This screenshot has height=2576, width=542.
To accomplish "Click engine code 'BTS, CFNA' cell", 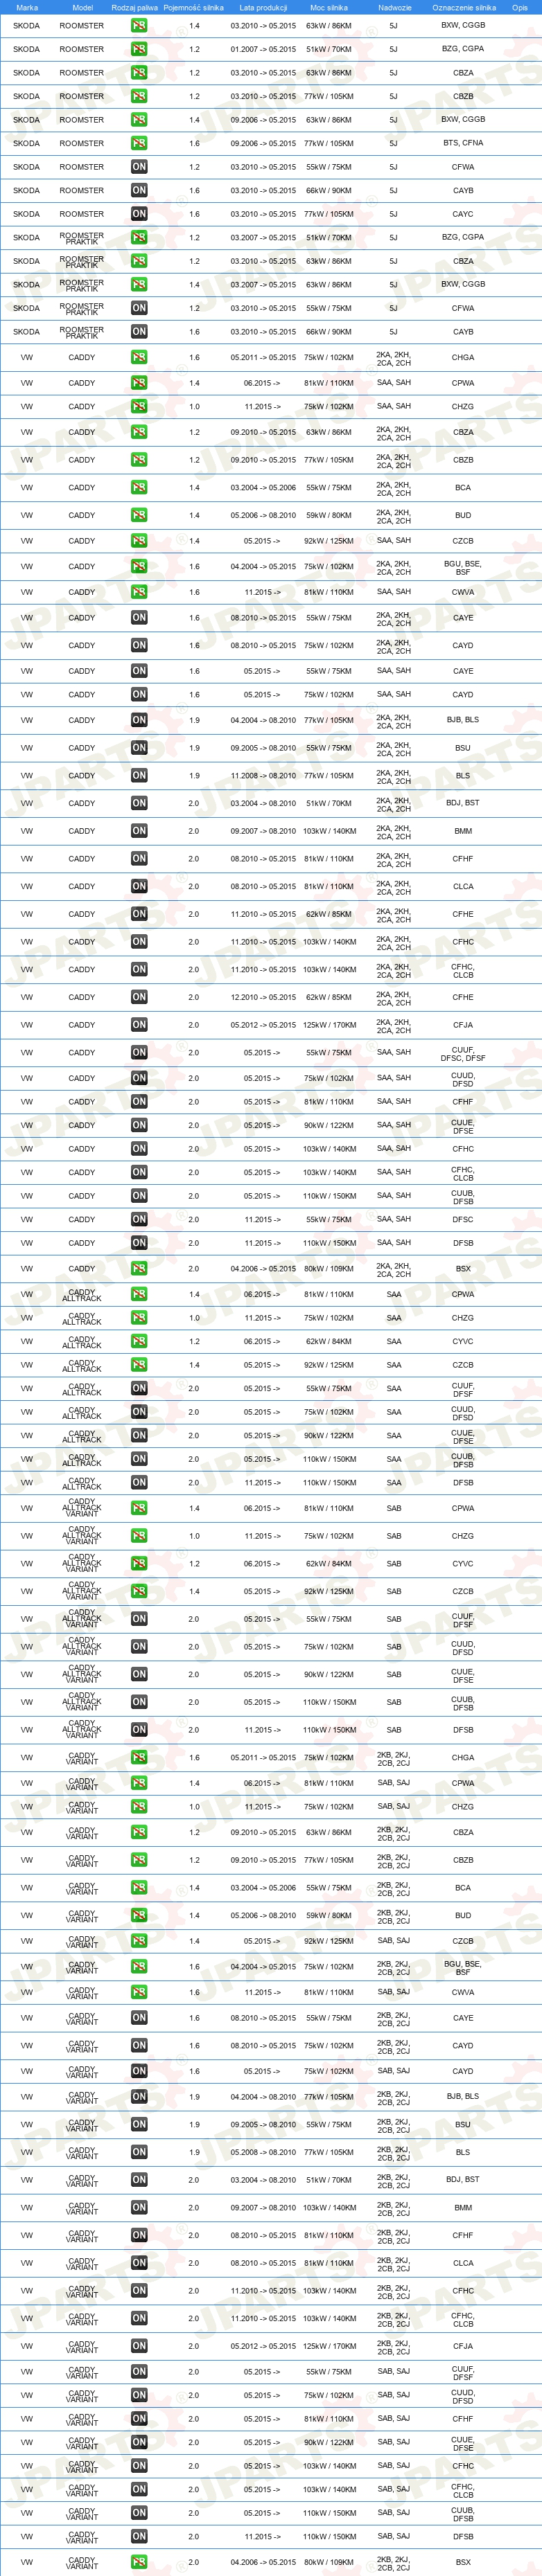I will [x=463, y=143].
